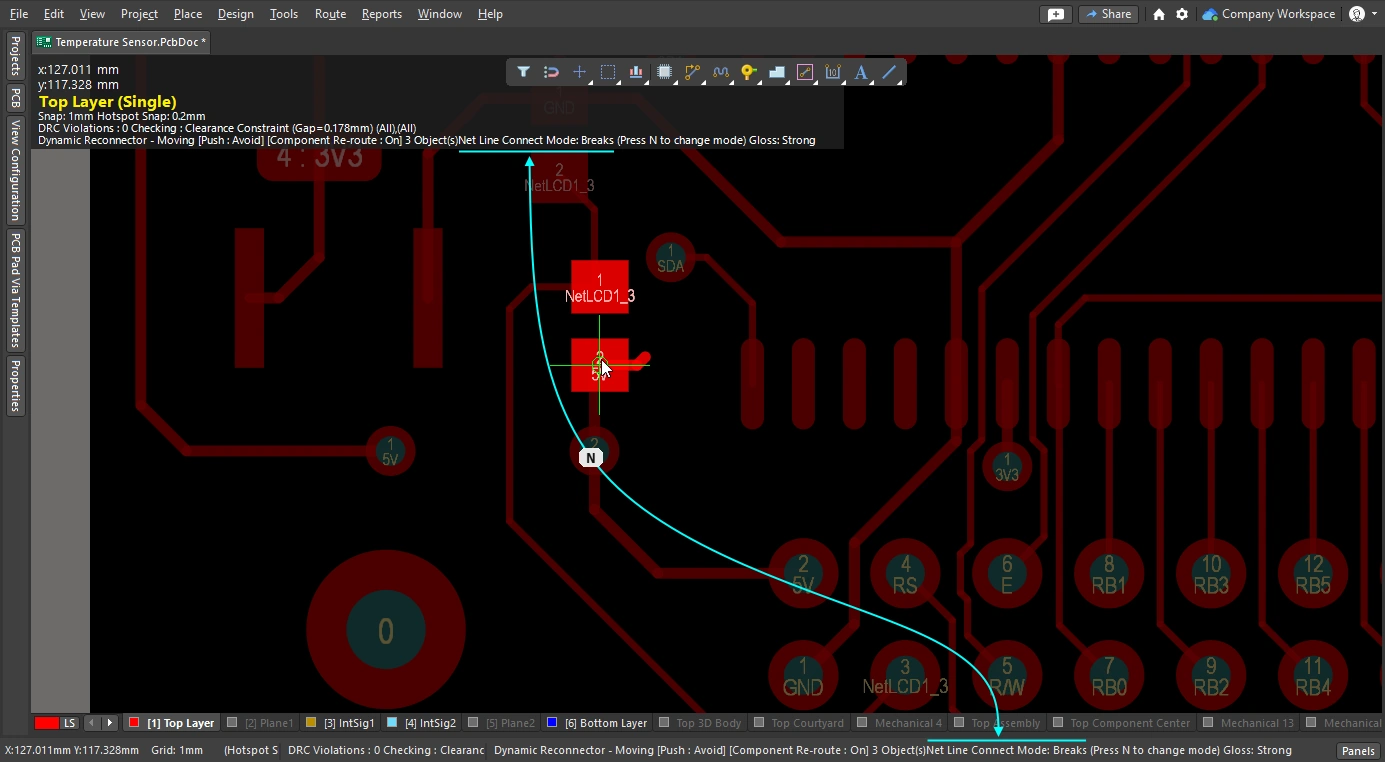Open the Project menu
Image resolution: width=1385 pixels, height=762 pixels.
tap(139, 14)
